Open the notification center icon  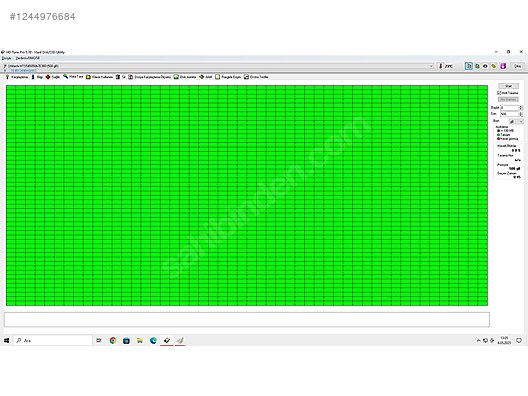(519, 340)
